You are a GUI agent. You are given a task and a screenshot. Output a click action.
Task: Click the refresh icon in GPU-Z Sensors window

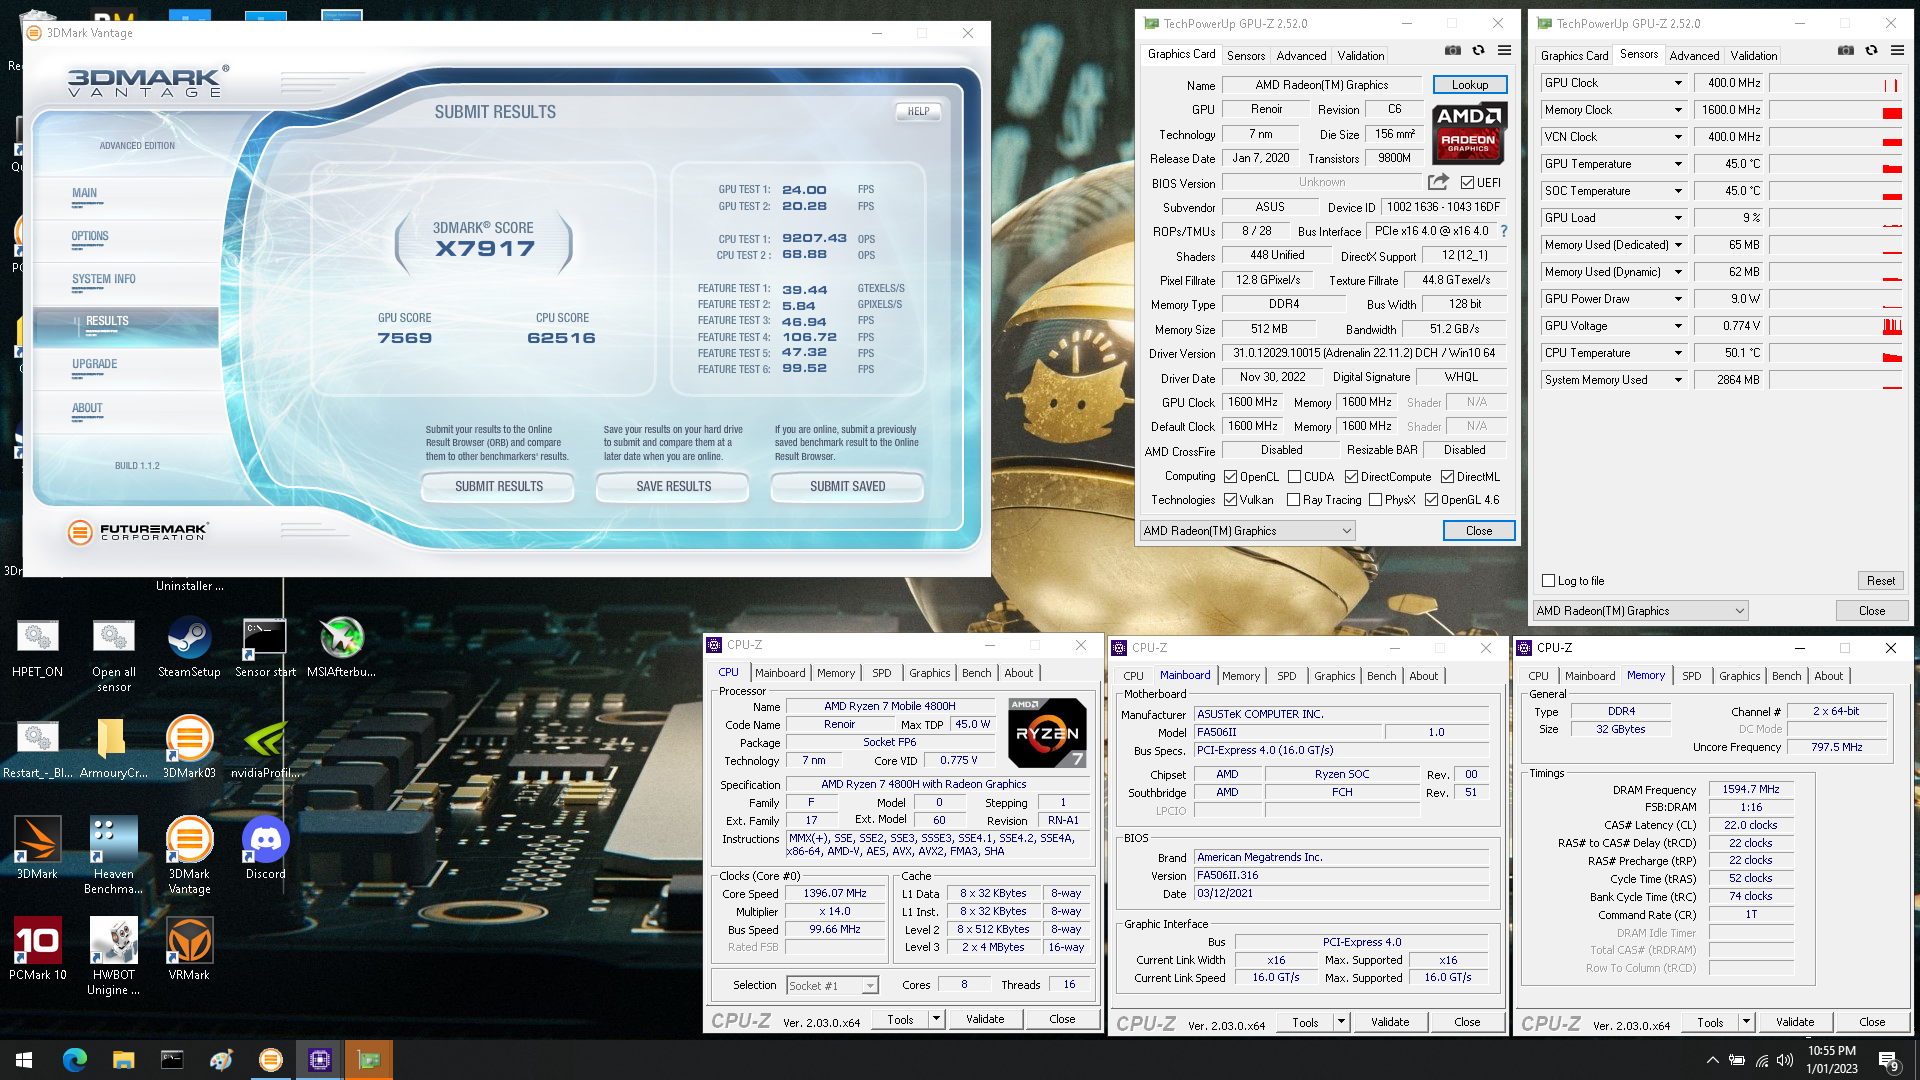click(x=1871, y=51)
